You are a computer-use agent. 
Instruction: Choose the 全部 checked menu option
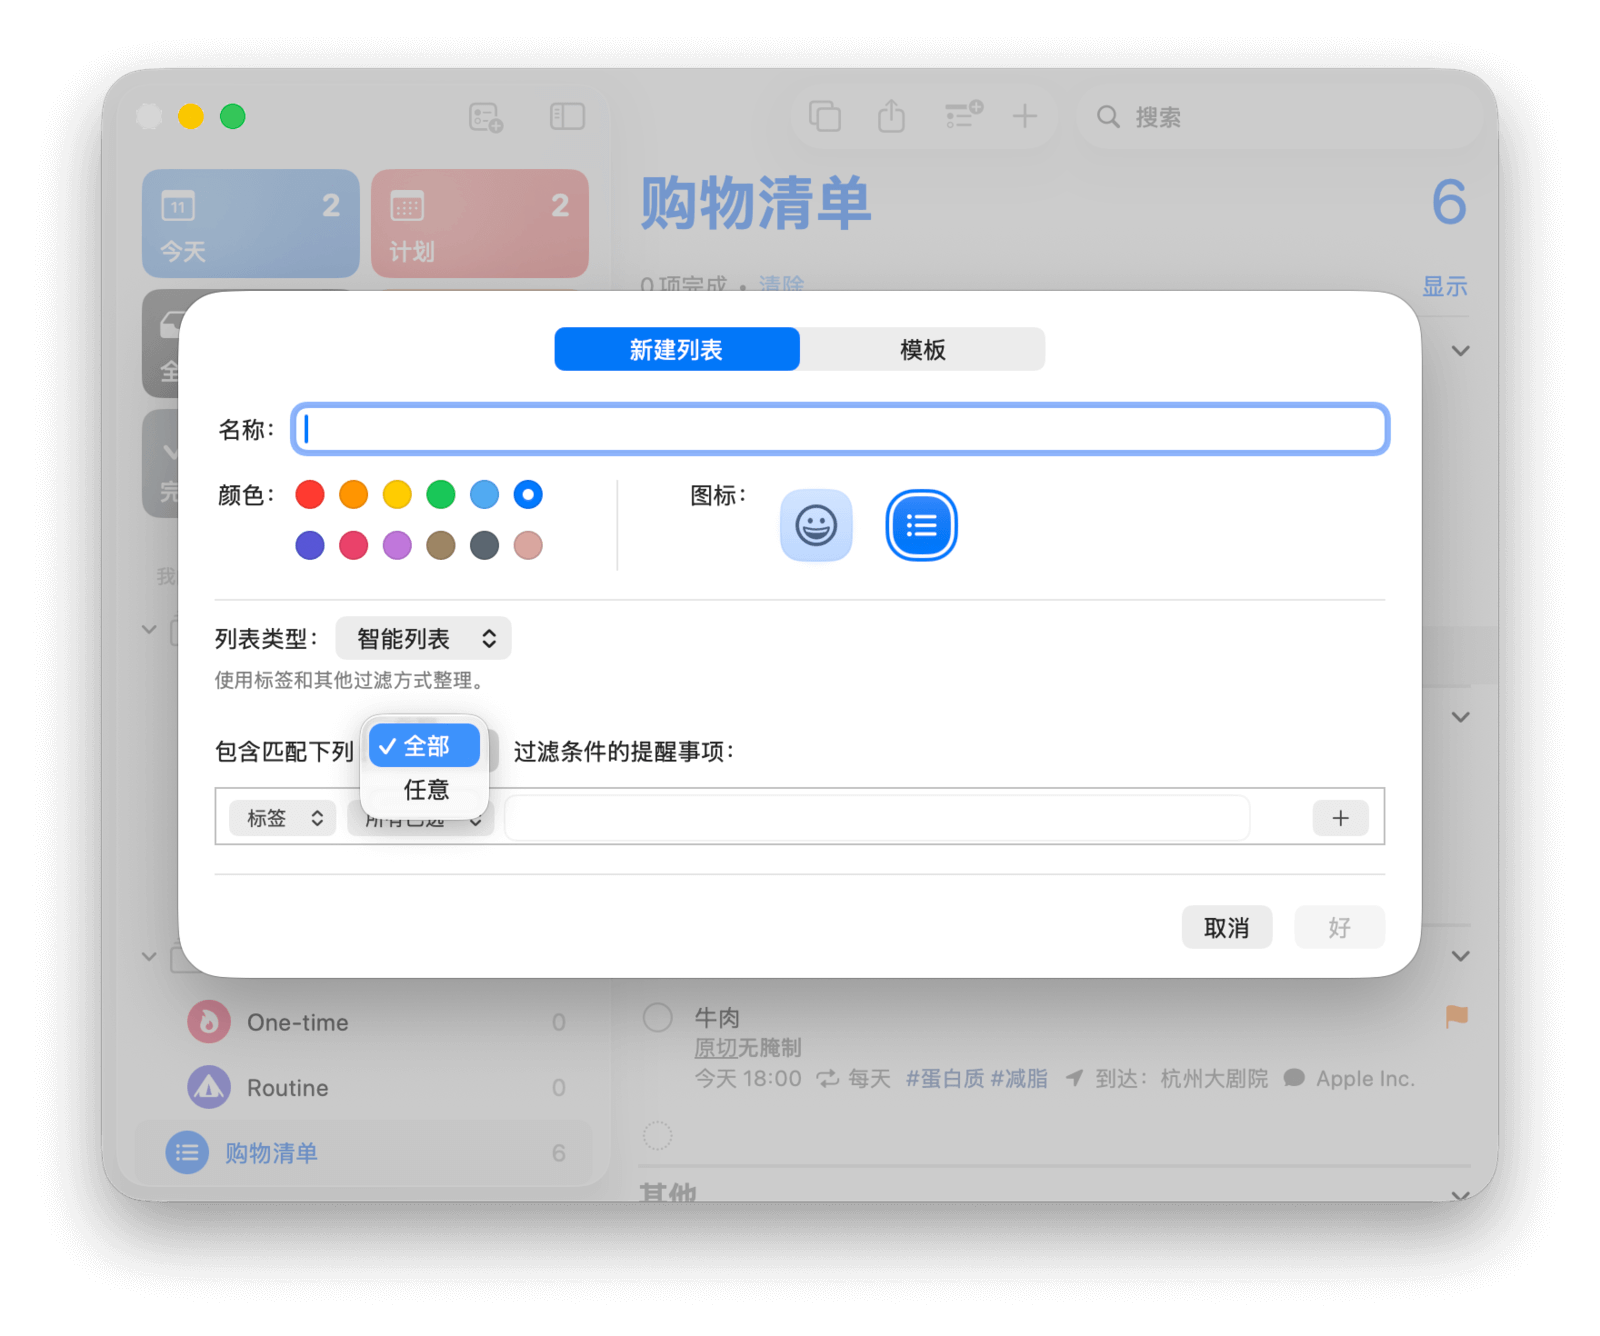[425, 746]
